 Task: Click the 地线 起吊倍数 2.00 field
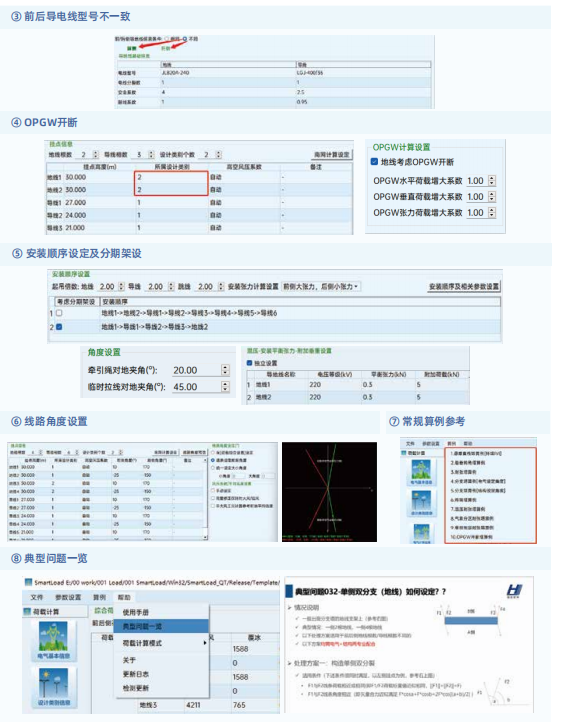pyautogui.click(x=107, y=287)
